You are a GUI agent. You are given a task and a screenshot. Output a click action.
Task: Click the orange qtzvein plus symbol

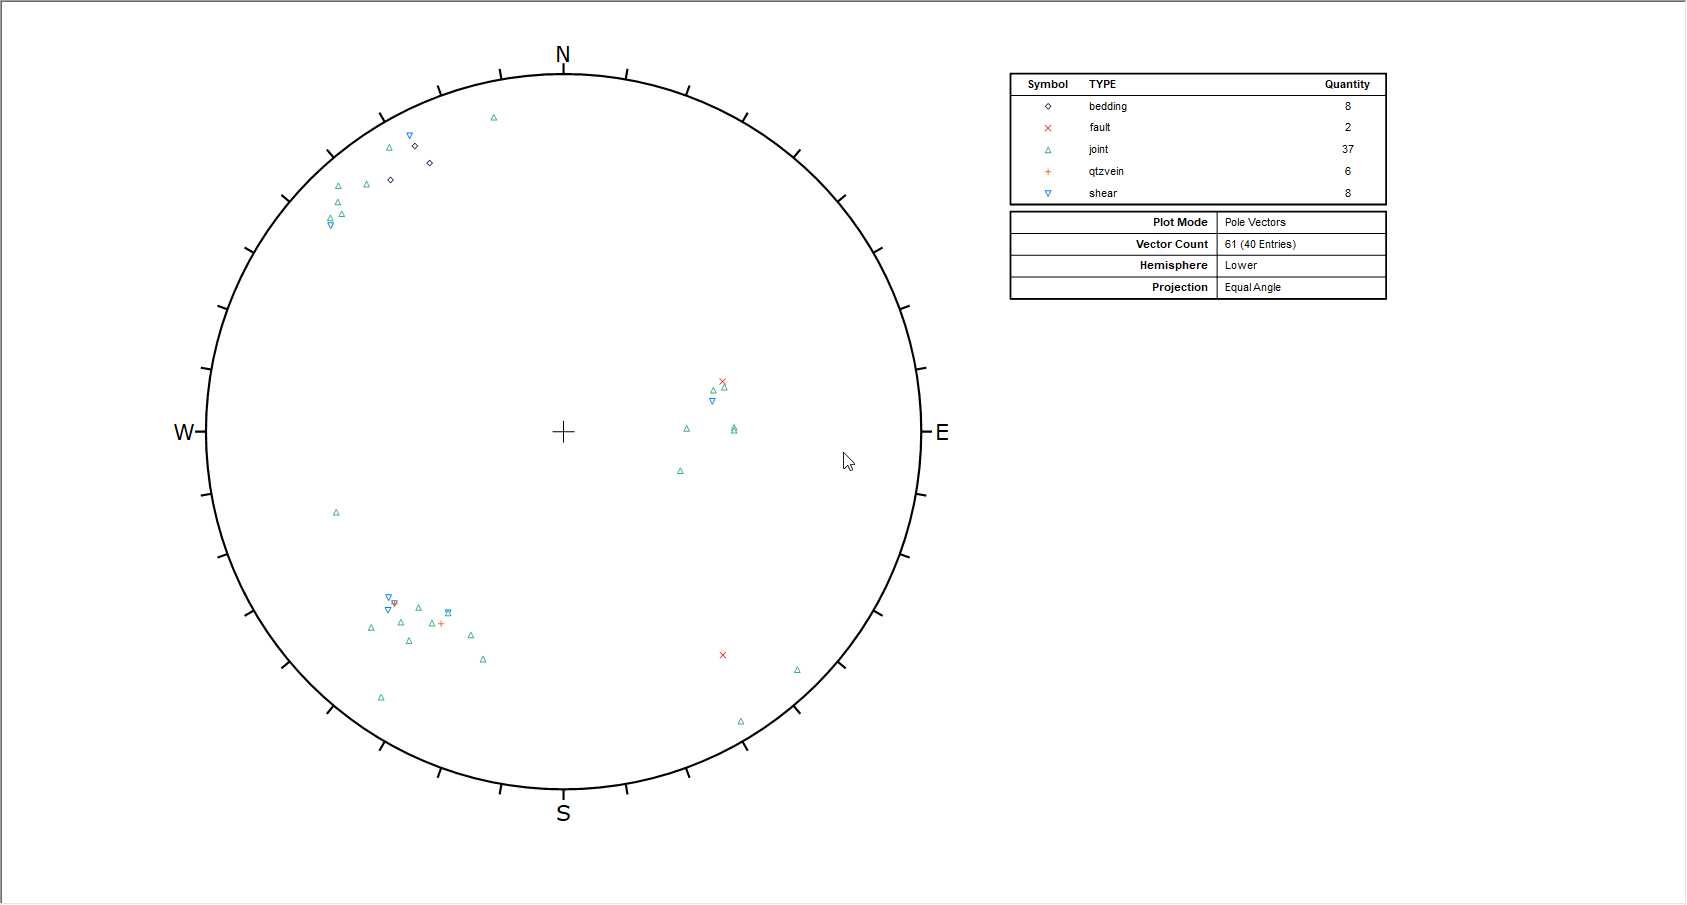coord(1047,171)
